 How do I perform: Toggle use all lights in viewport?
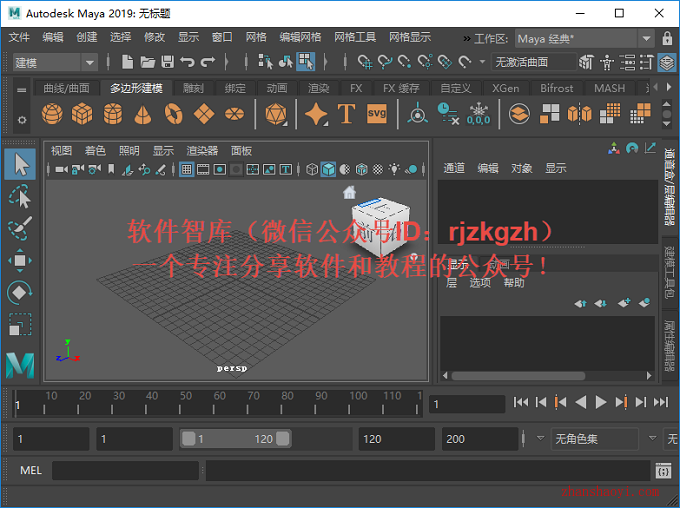[394, 170]
